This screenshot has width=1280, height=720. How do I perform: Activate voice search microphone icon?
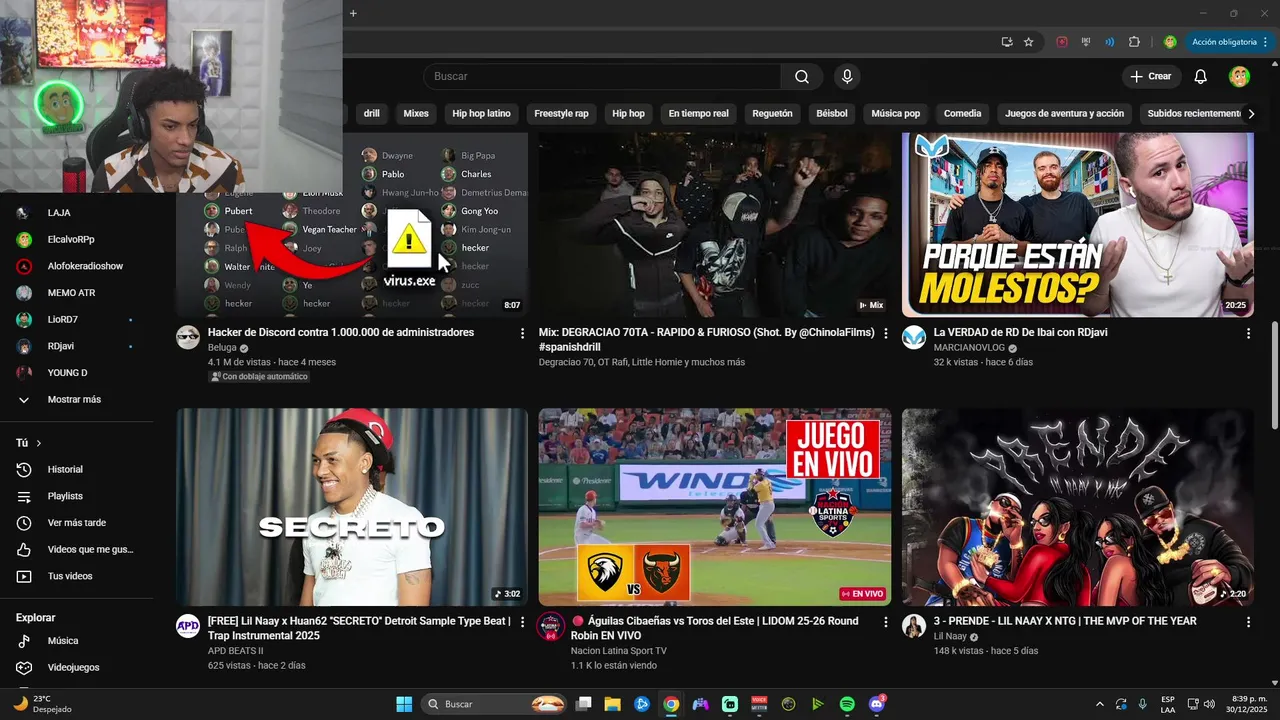(x=847, y=77)
